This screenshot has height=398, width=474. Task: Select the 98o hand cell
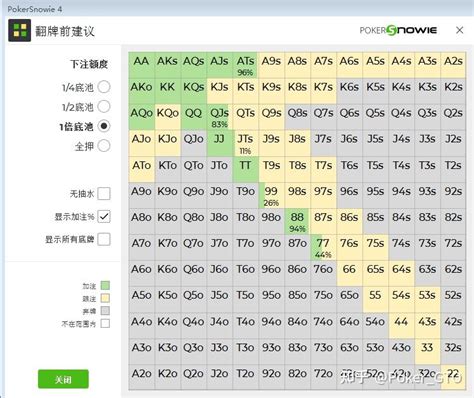point(272,221)
